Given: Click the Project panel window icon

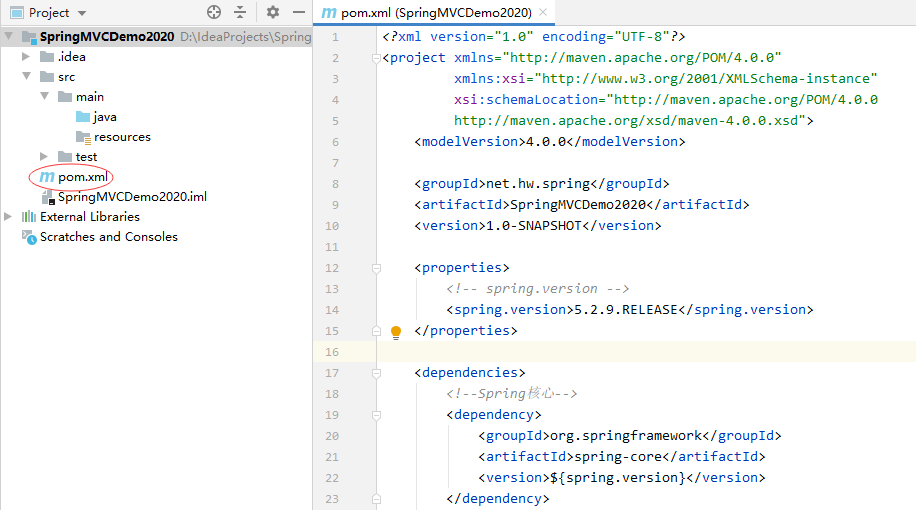Looking at the screenshot, I should pyautogui.click(x=17, y=12).
